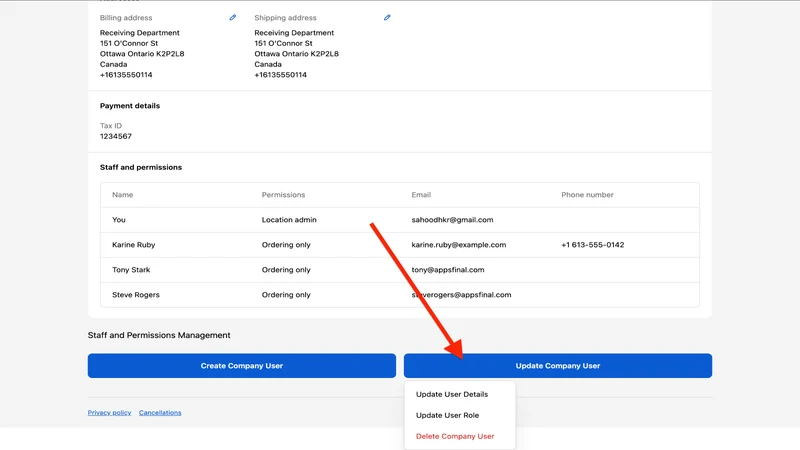Select the Tony Stark name cell

click(131, 270)
